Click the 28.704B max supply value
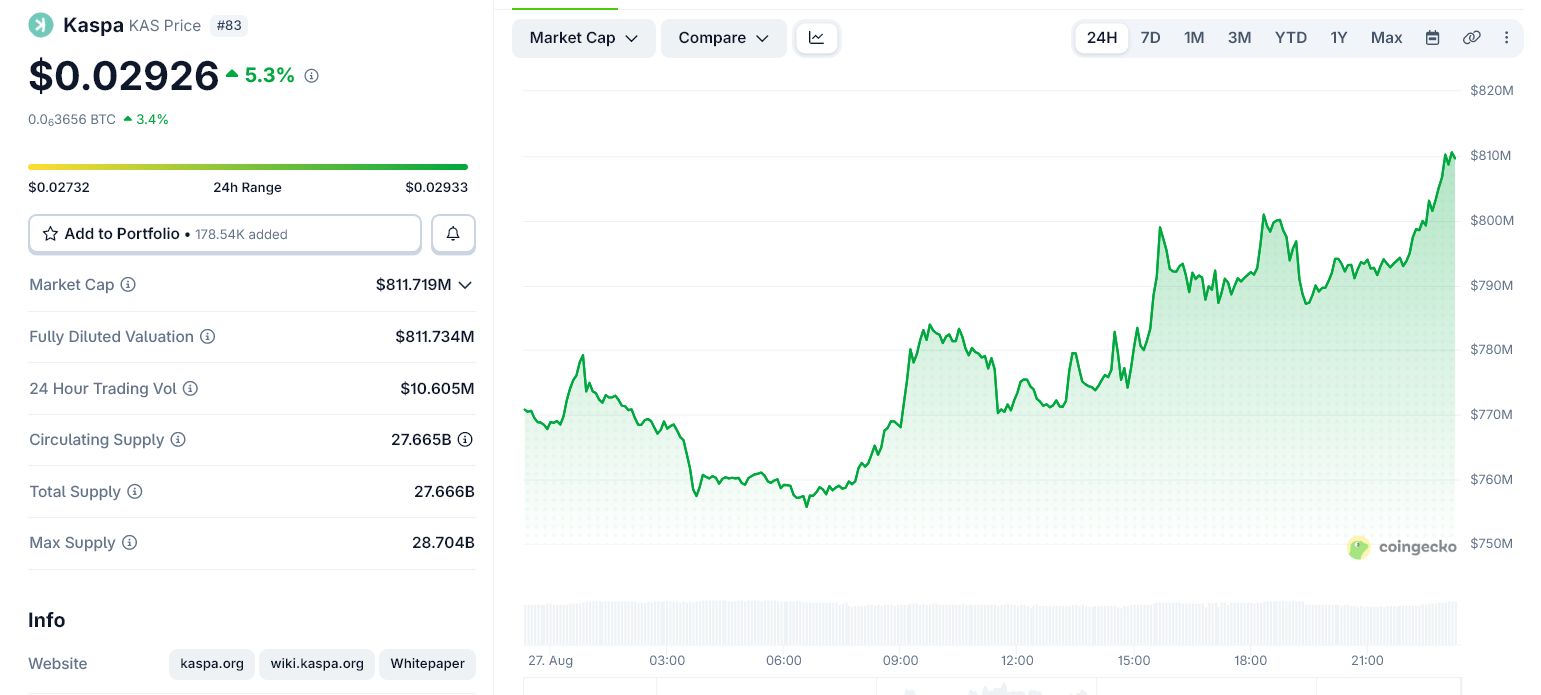1541x695 pixels. pyautogui.click(x=444, y=543)
